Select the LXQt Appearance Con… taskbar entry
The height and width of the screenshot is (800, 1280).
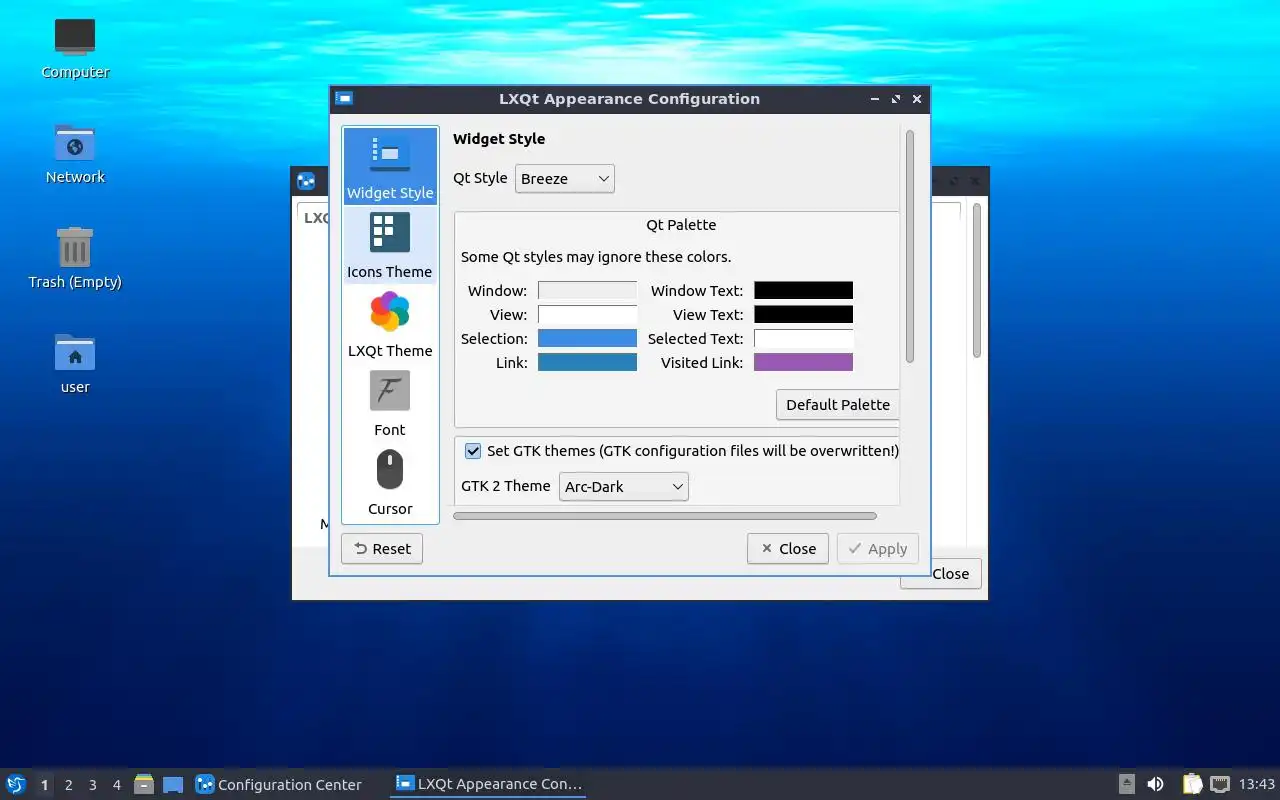(488, 785)
